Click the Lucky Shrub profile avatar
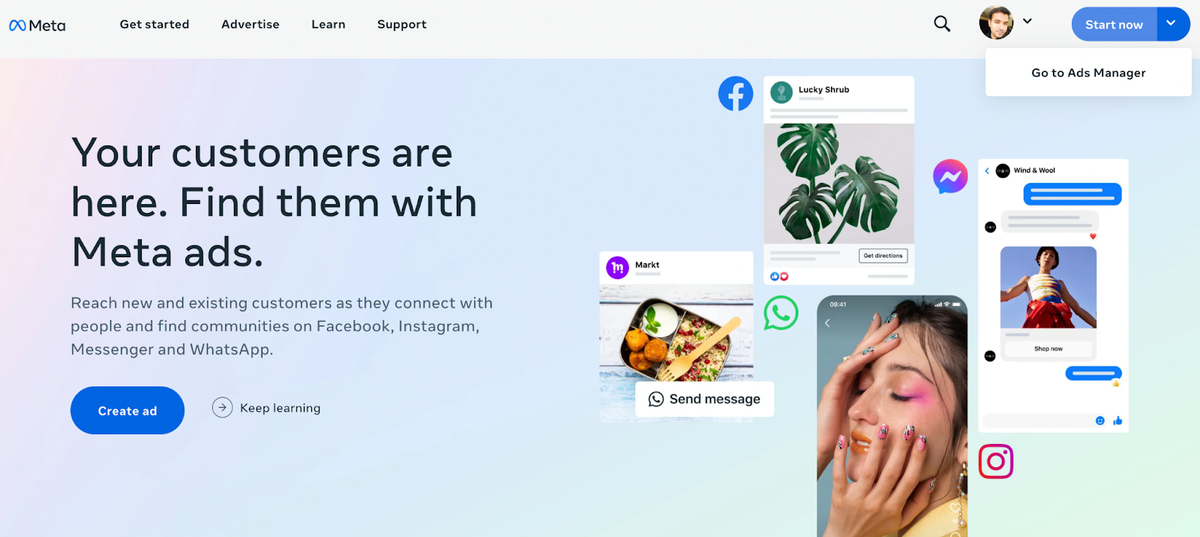1200x537 pixels. (x=781, y=93)
